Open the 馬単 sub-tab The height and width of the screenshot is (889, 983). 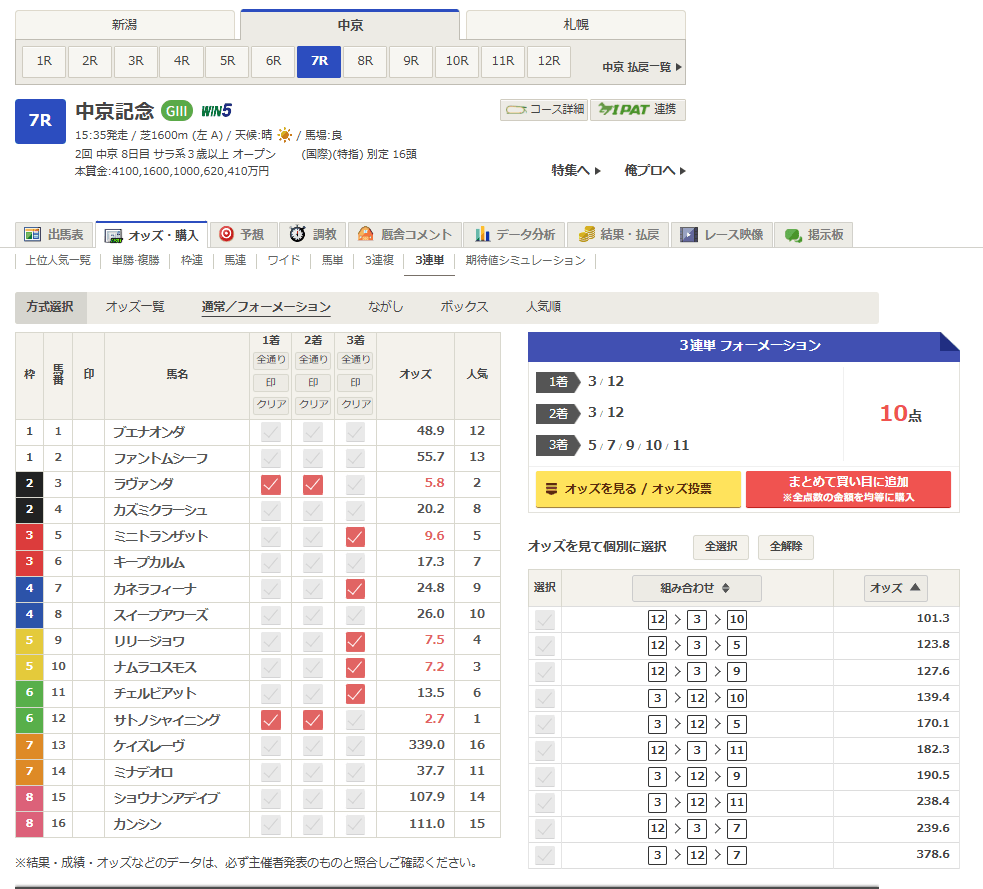pos(332,260)
